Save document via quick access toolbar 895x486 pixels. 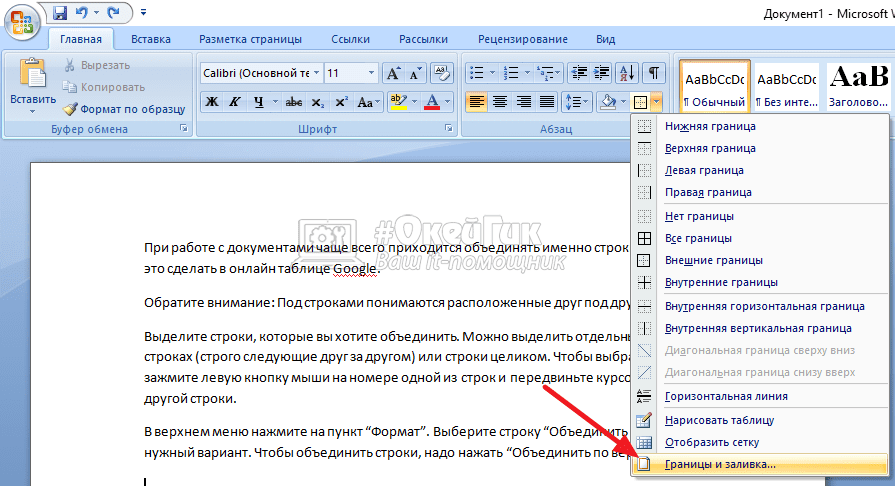(x=60, y=12)
